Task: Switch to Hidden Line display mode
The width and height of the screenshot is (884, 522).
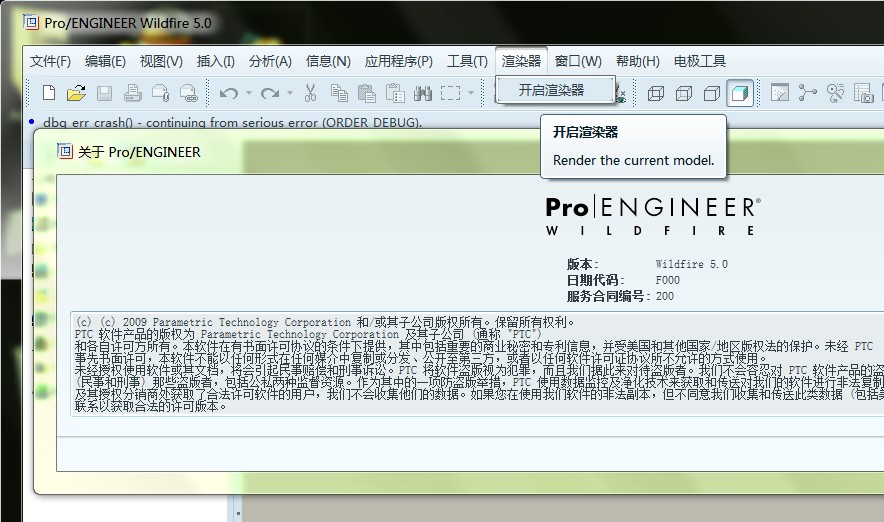Action: coord(684,93)
